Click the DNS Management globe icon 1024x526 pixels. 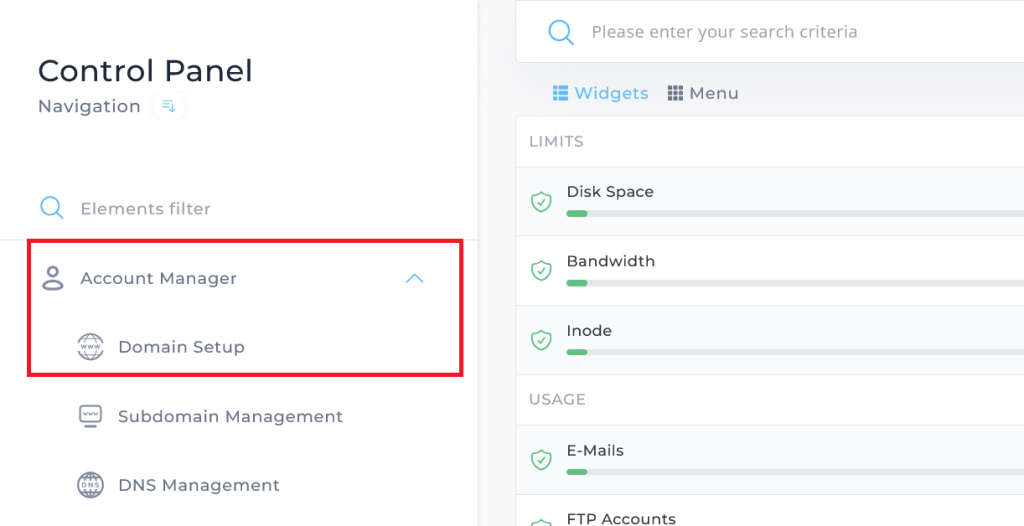pyautogui.click(x=90, y=485)
